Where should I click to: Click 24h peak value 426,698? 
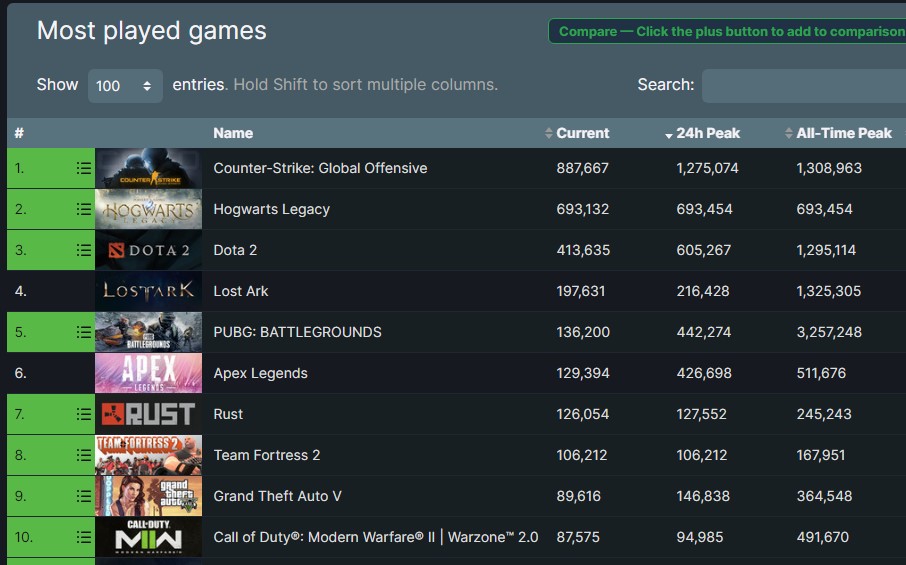[704, 373]
